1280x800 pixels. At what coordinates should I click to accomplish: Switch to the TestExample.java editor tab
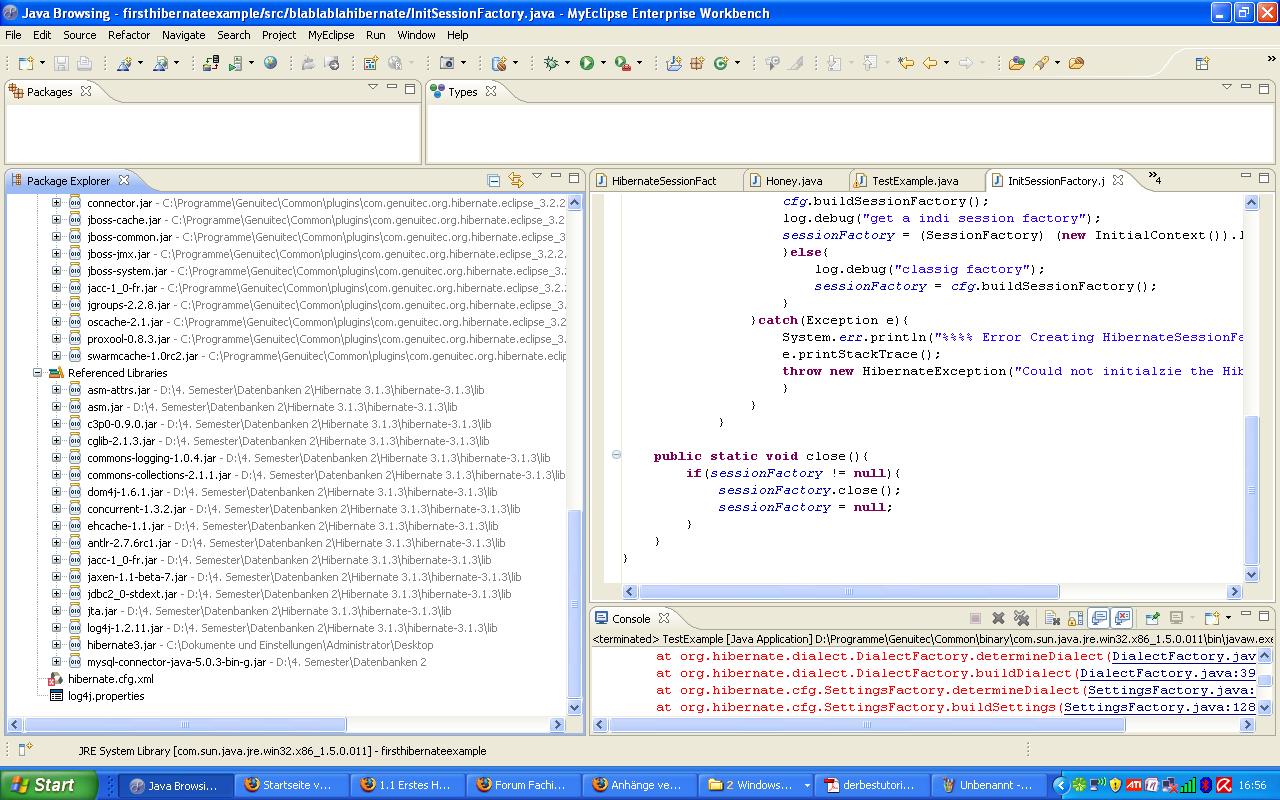[915, 181]
